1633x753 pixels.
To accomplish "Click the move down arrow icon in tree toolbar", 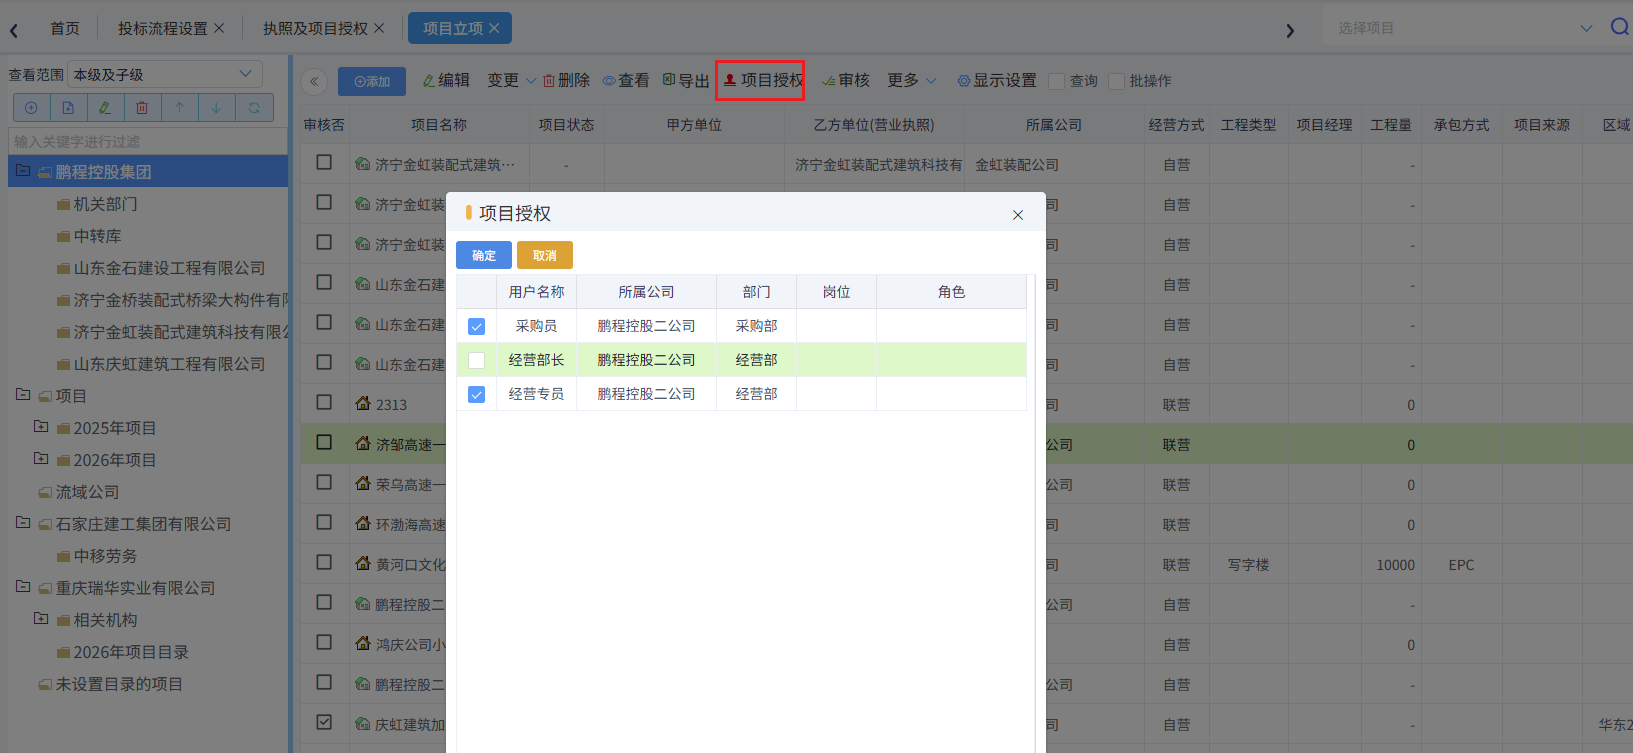I will point(216,108).
